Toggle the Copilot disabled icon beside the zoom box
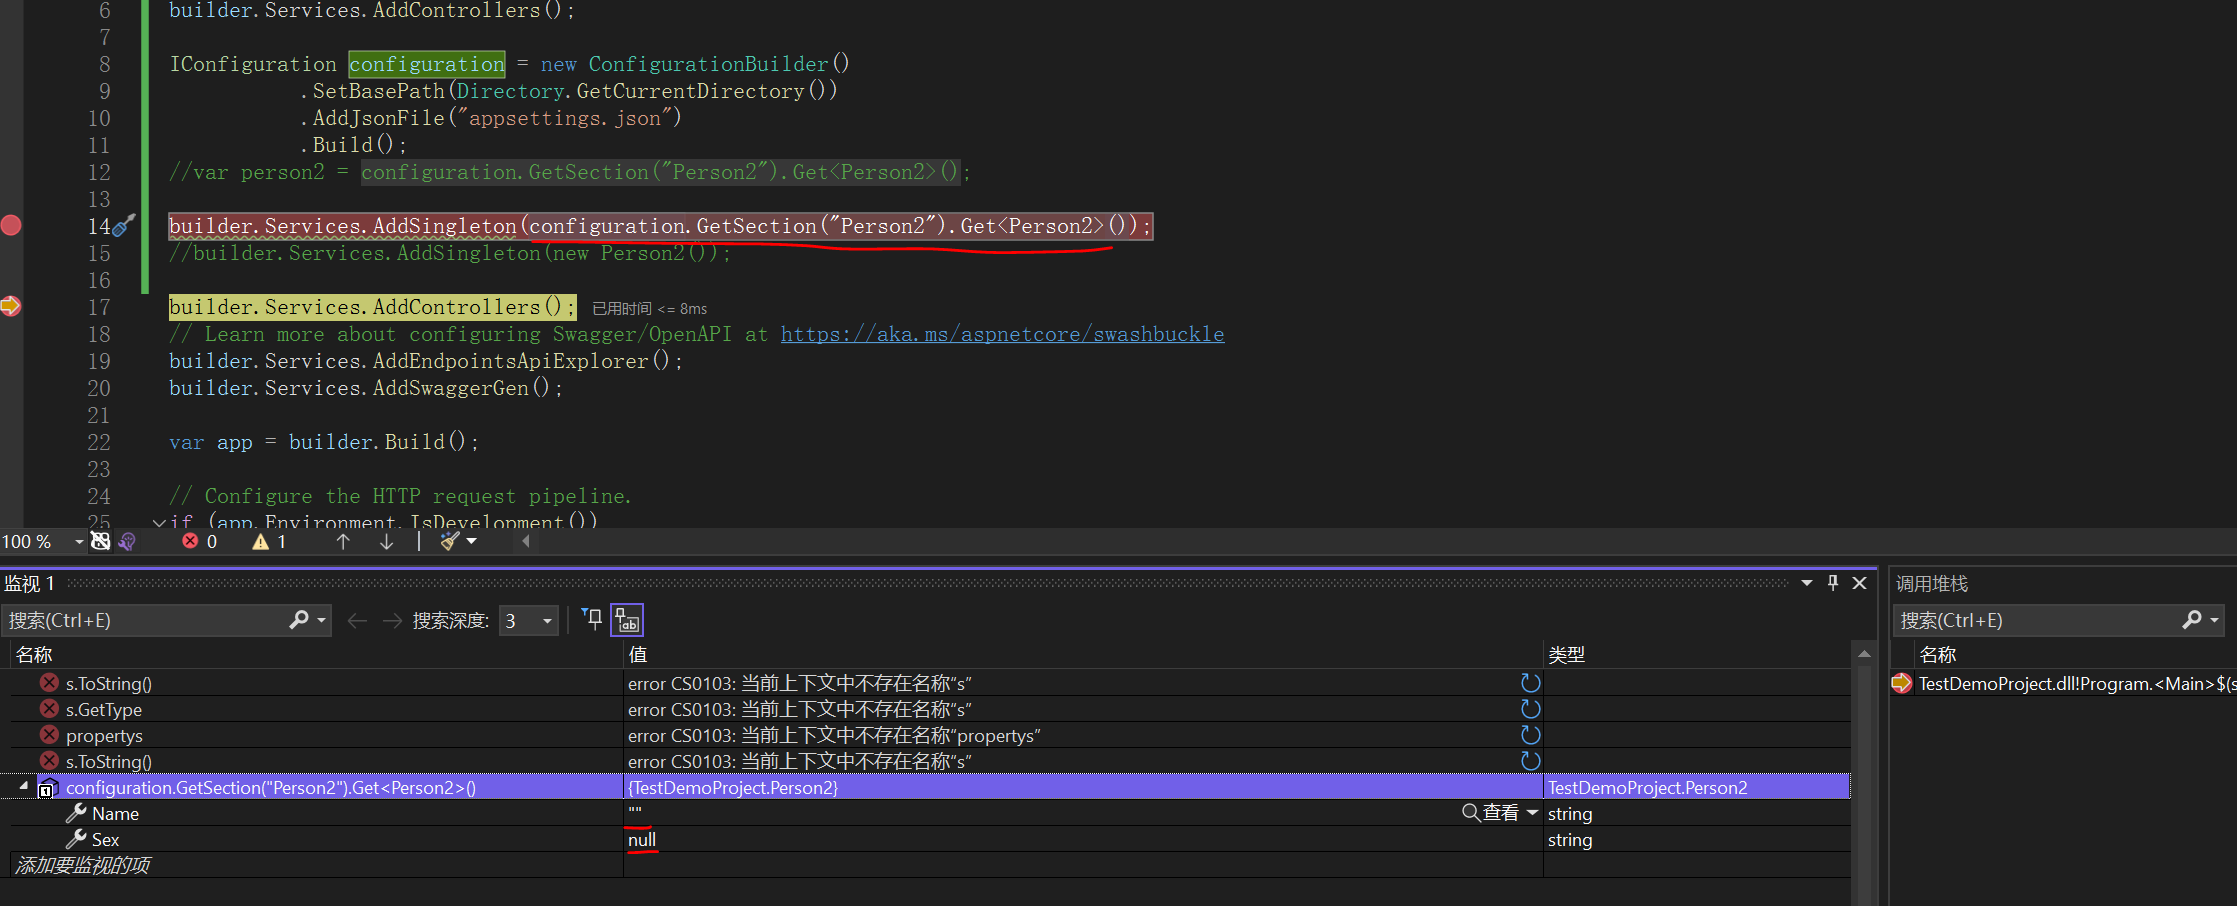This screenshot has width=2237, height=906. pos(101,541)
